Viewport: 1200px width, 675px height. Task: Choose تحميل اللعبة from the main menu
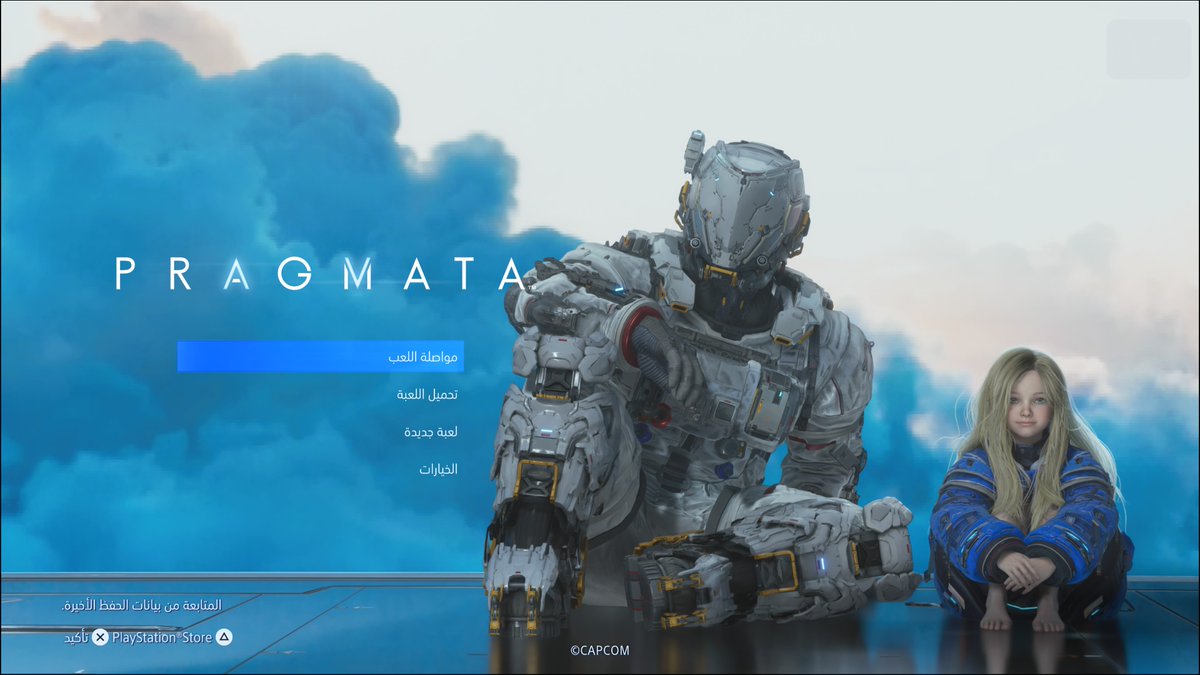[x=427, y=395]
